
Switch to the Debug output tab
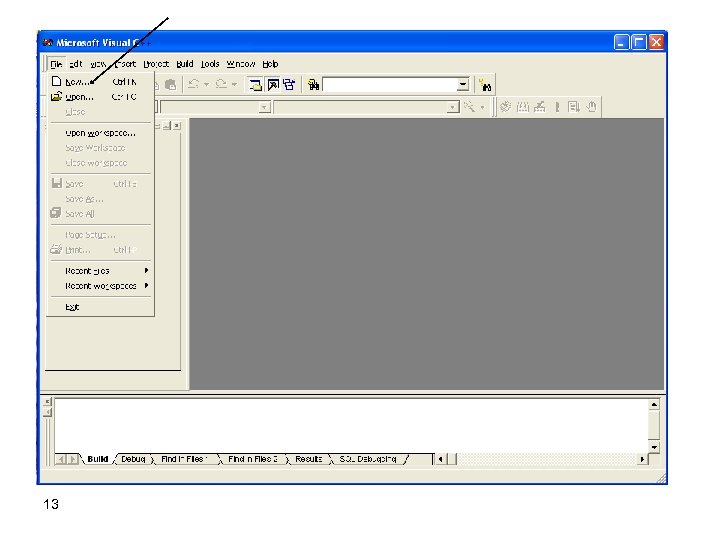(x=133, y=459)
